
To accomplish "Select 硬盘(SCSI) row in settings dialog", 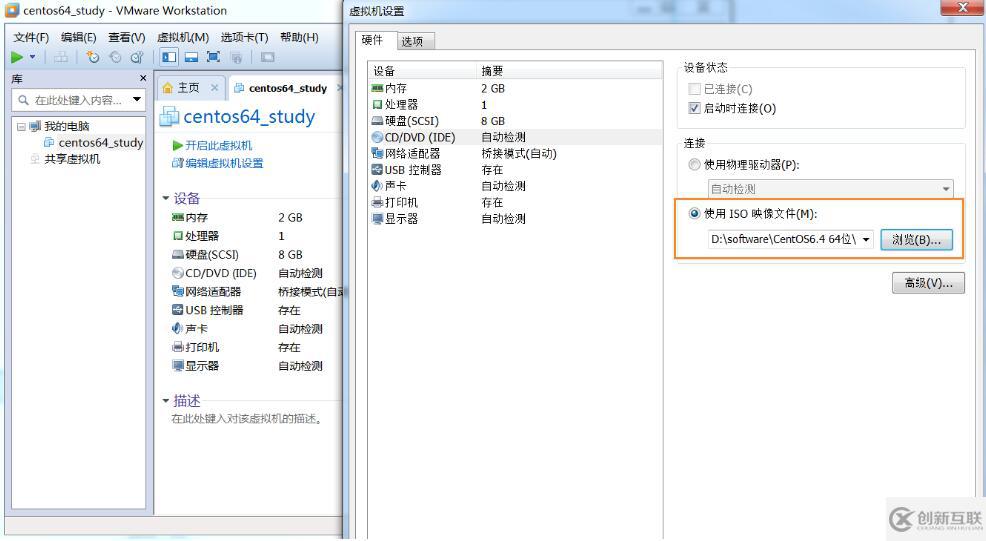I will [x=515, y=121].
